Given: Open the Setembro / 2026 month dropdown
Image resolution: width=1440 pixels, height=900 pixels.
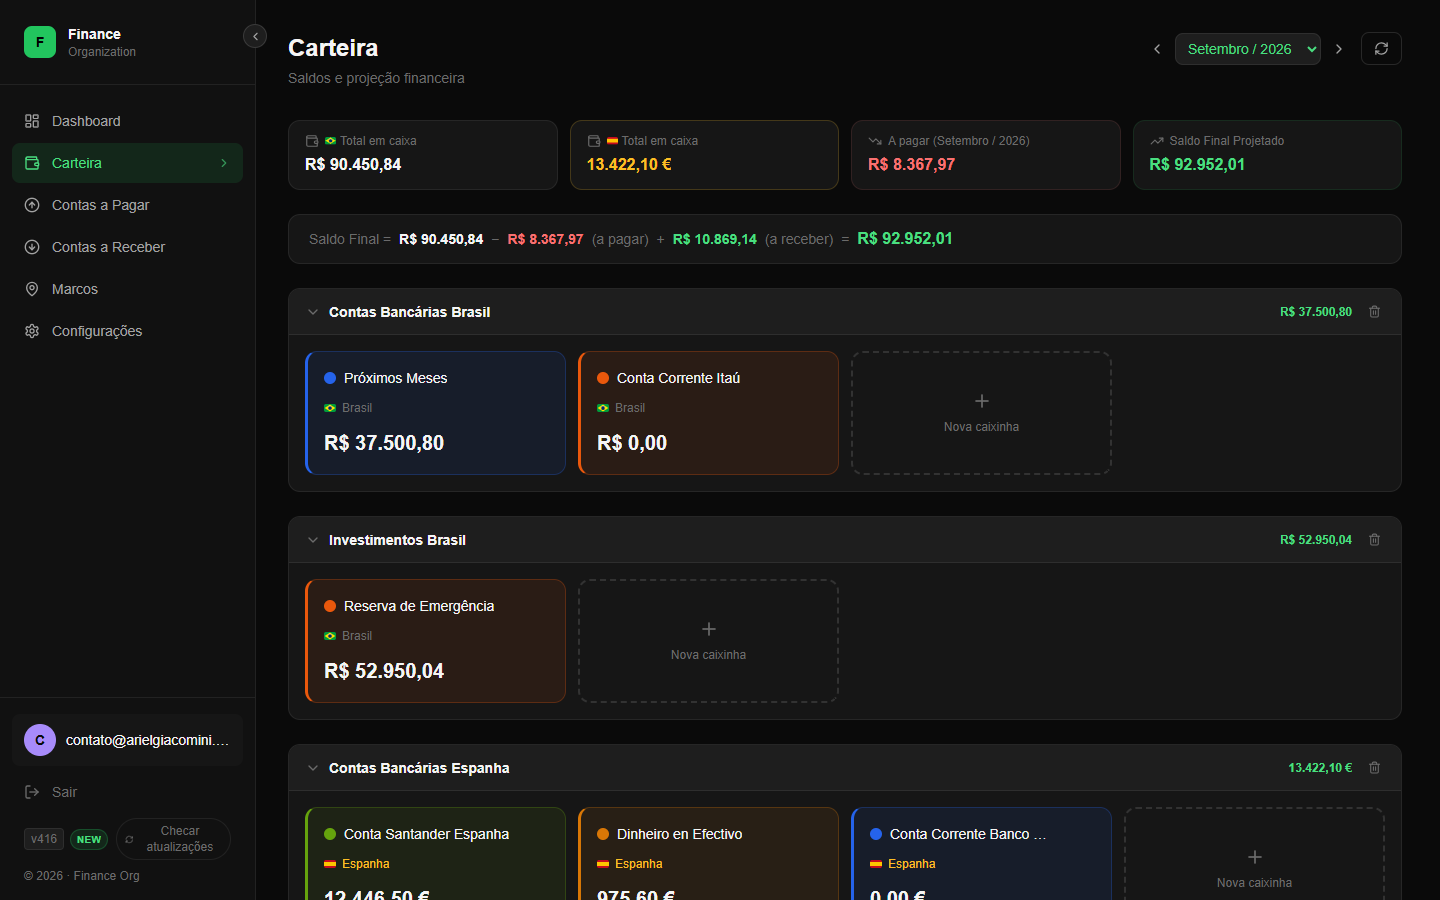Looking at the screenshot, I should (x=1248, y=49).
